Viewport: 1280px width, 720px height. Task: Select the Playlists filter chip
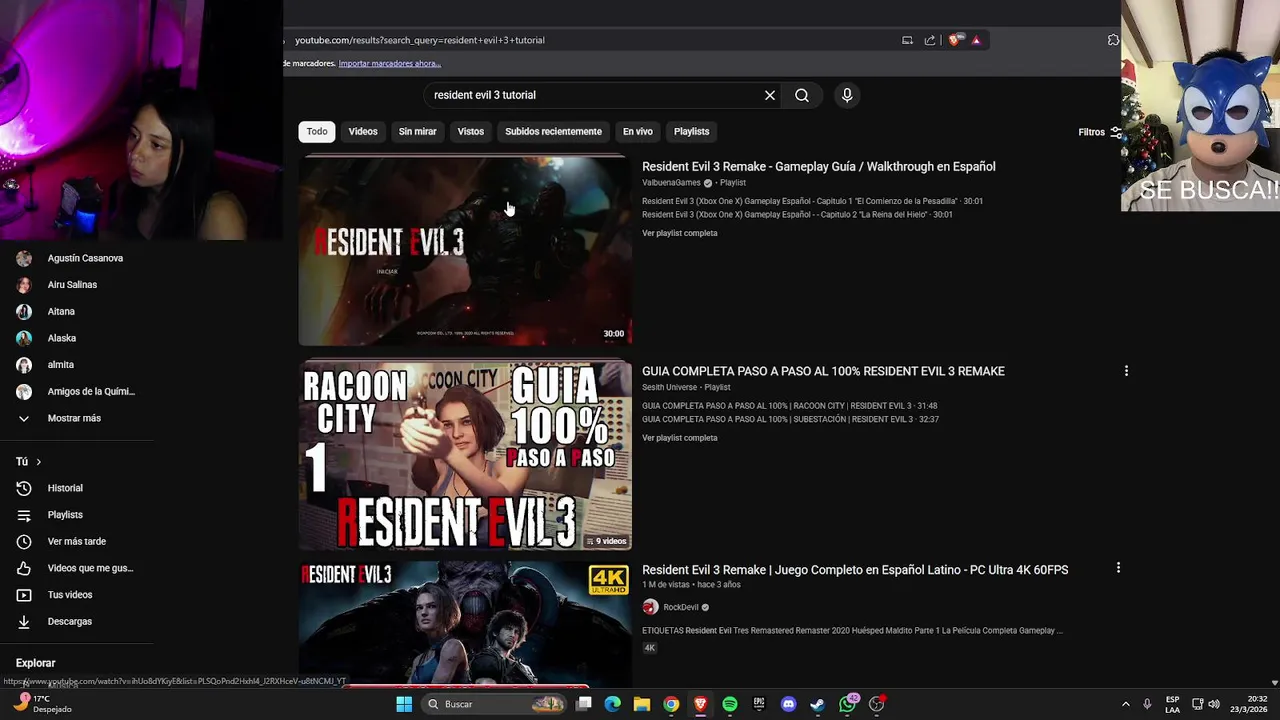[x=691, y=132]
